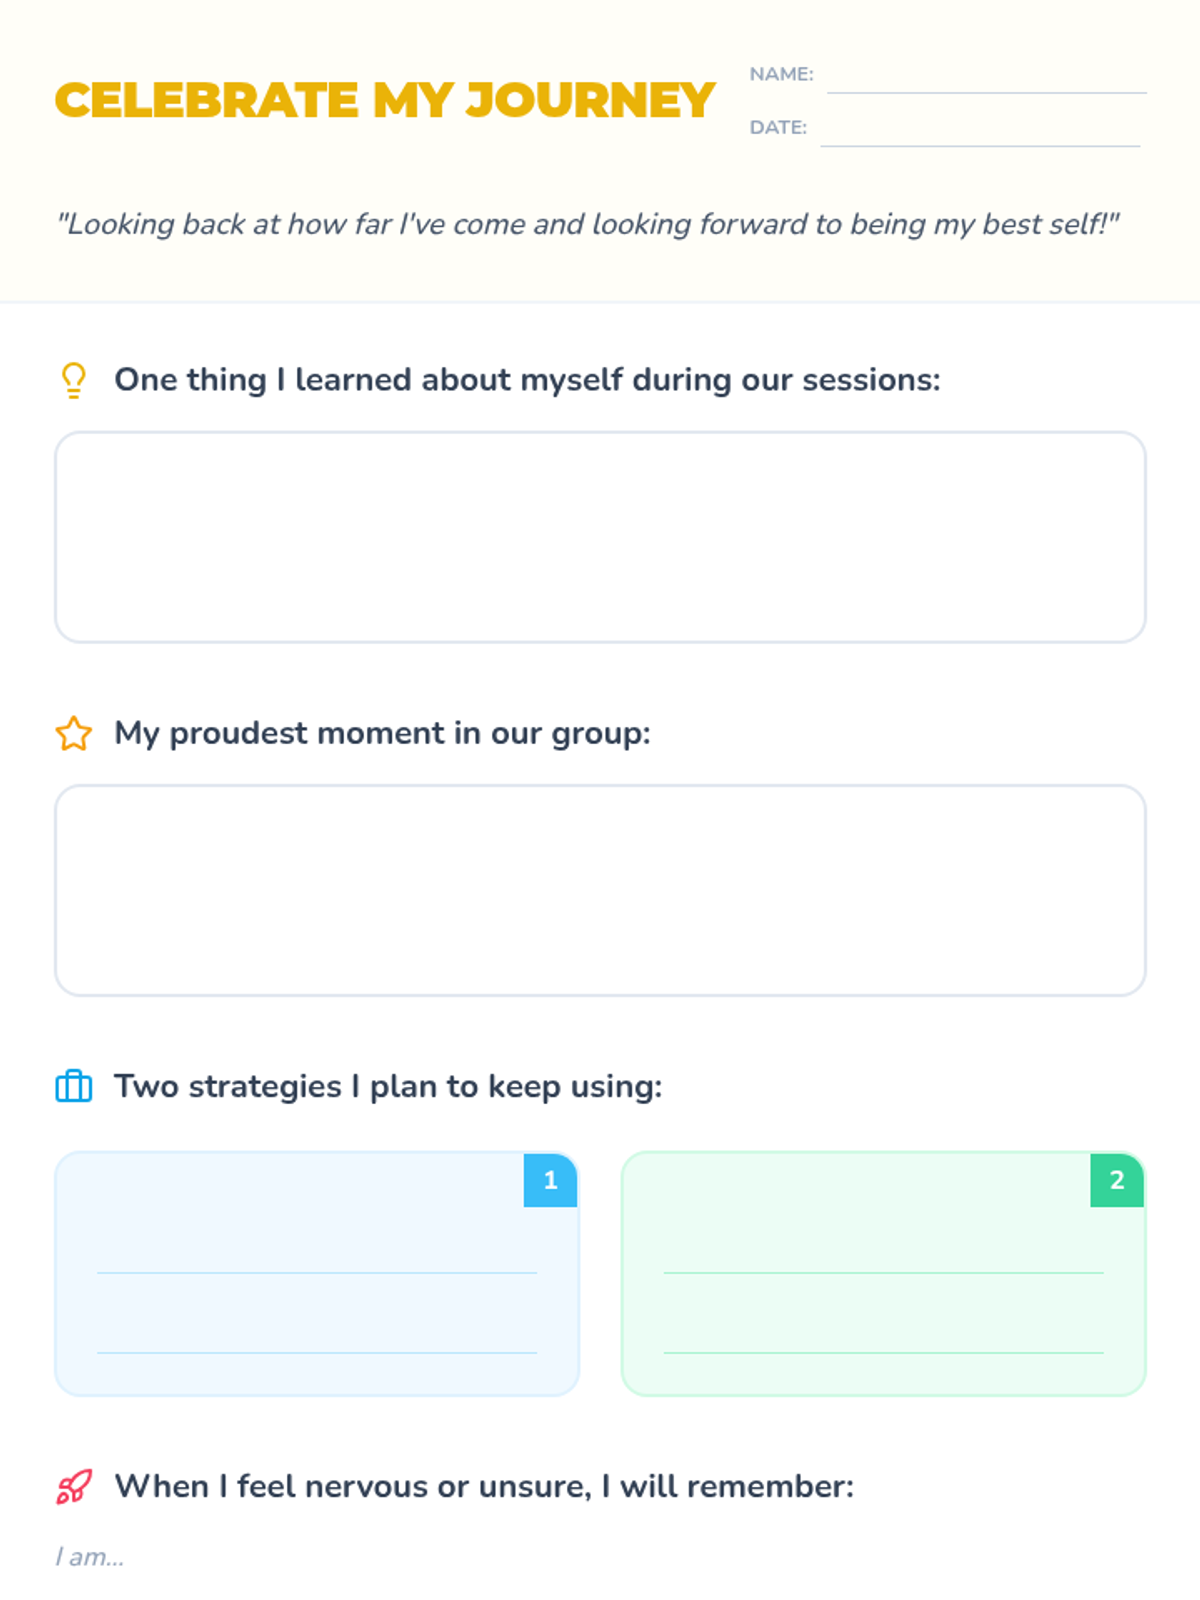Image resolution: width=1200 pixels, height=1600 pixels.
Task: Click the rocket icon beside nervous prompt
Action: (73, 1487)
